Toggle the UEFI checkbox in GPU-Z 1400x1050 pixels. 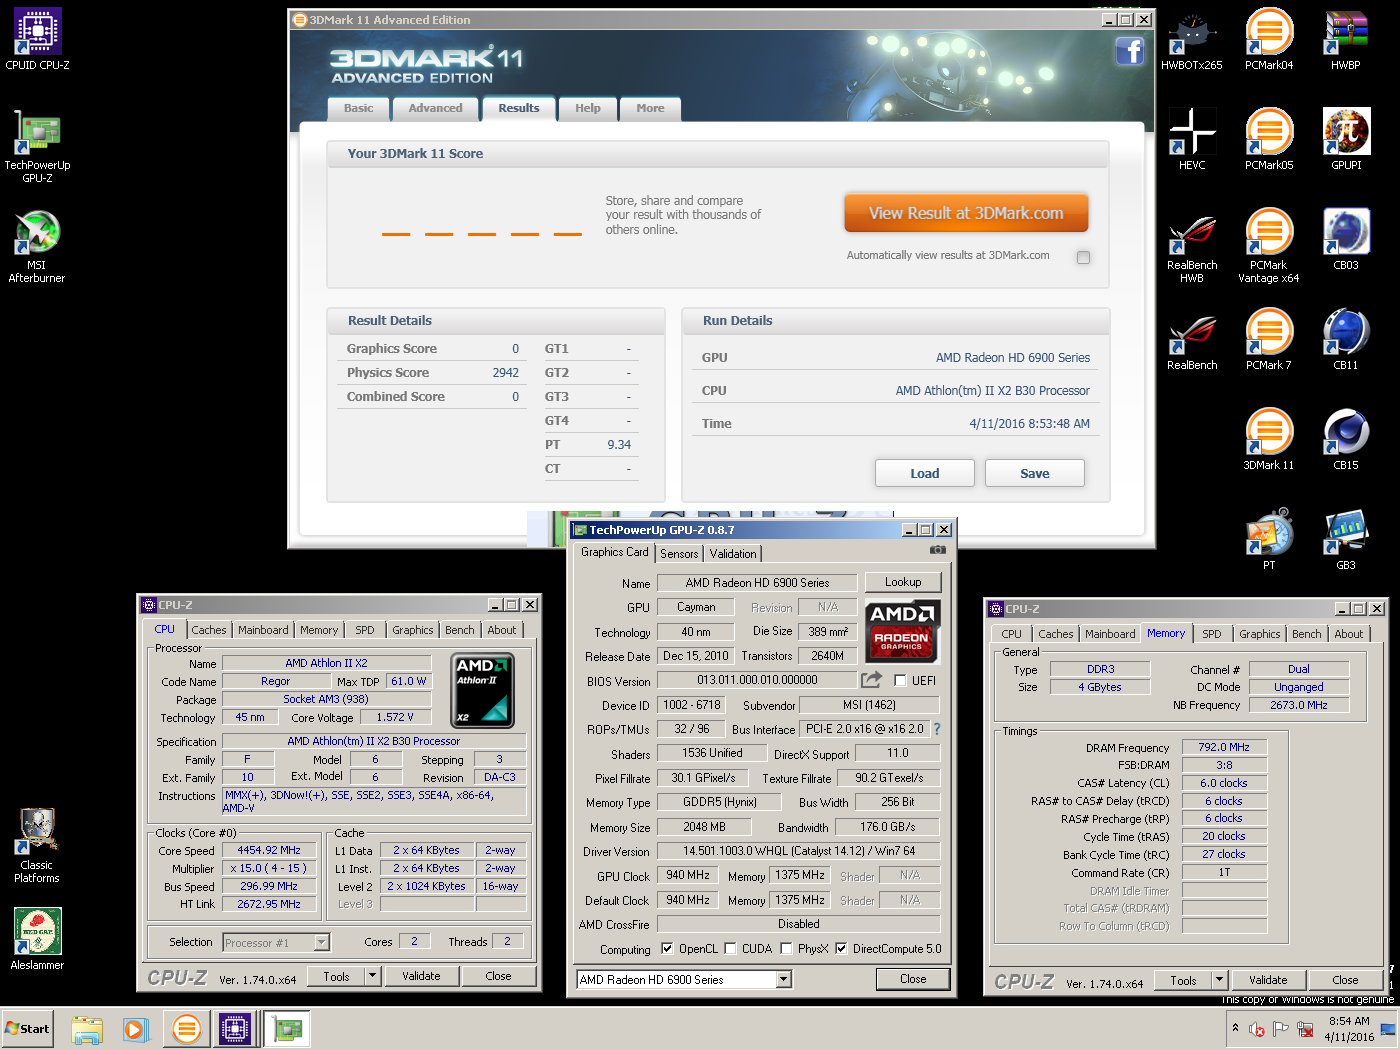(x=900, y=681)
